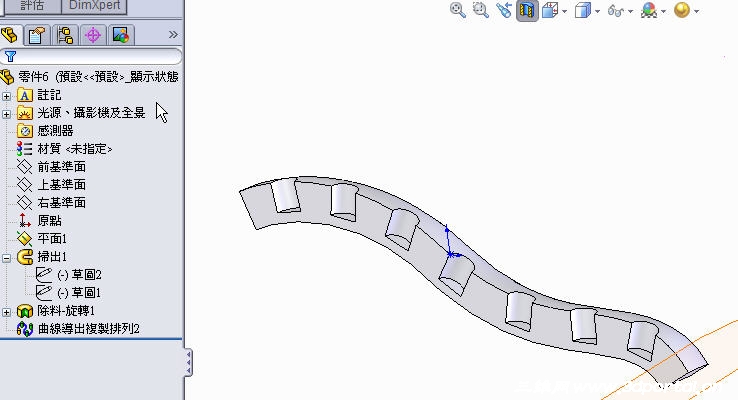Select the (-) 草圖2 sketch
Viewport: 738px width, 400px height.
[79, 274]
